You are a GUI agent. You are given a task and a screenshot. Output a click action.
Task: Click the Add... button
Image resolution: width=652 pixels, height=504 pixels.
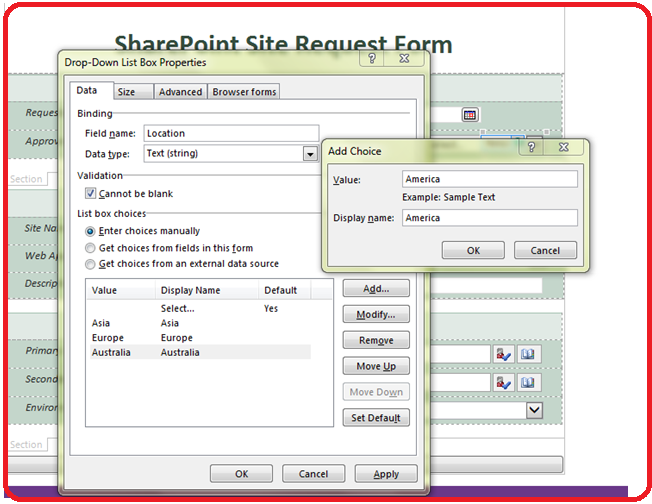pos(376,289)
